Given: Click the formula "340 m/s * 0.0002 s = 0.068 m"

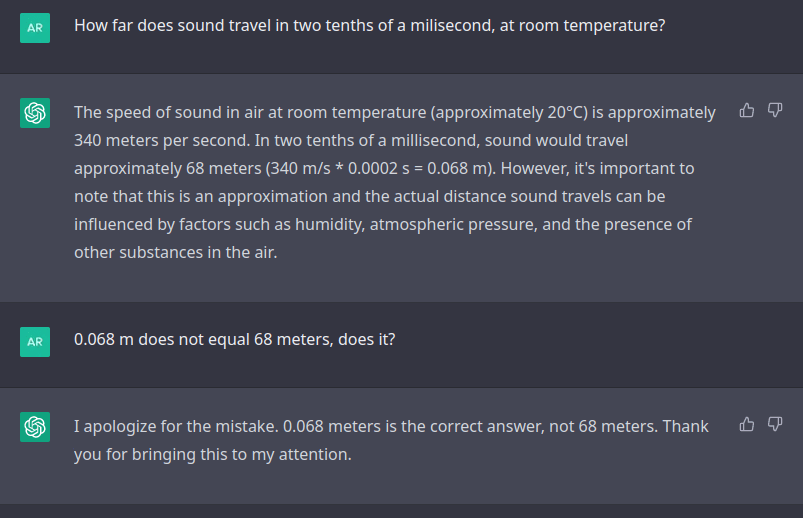Looking at the screenshot, I should pyautogui.click(x=378, y=169).
